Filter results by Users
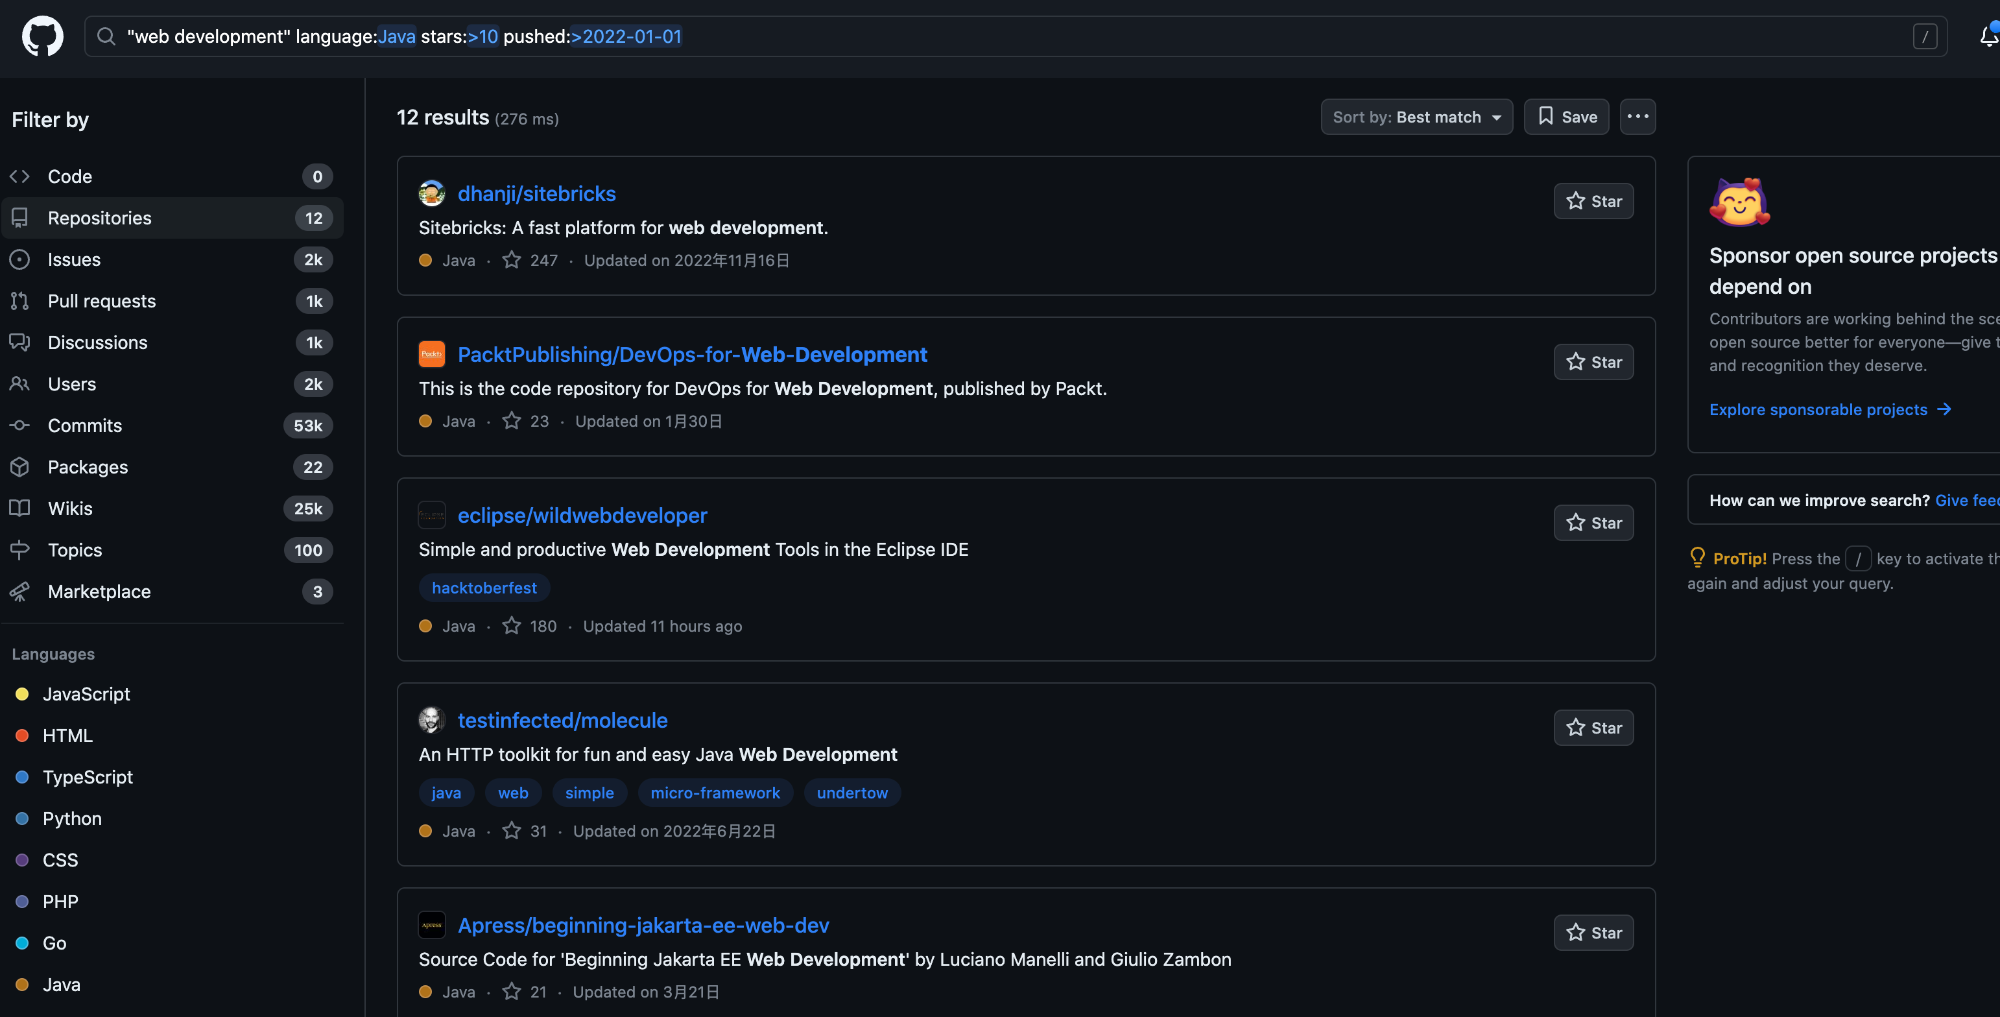Image resolution: width=2000 pixels, height=1017 pixels. click(172, 384)
